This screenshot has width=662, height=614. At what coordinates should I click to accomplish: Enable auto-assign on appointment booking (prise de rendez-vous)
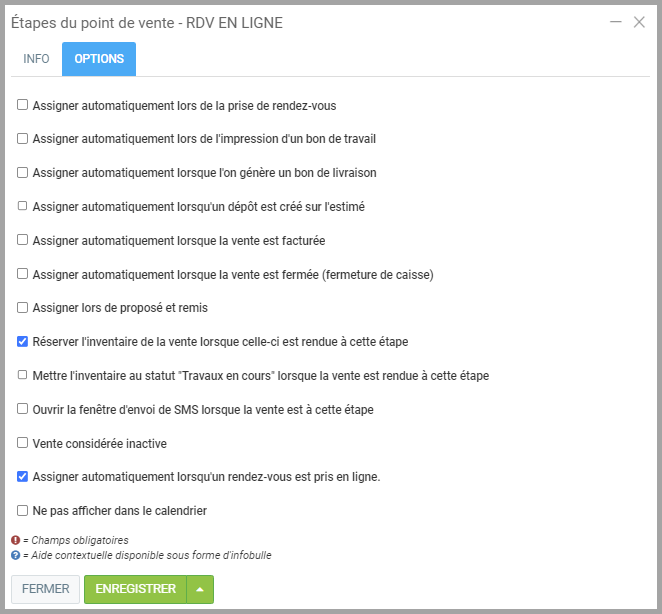[23, 104]
